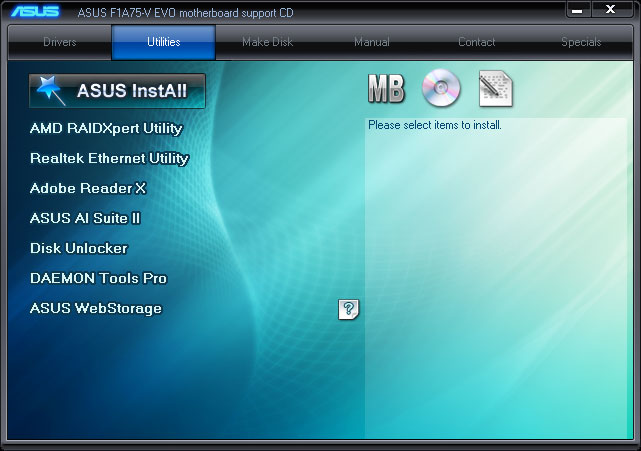Click the CD disc browse icon

coord(441,88)
